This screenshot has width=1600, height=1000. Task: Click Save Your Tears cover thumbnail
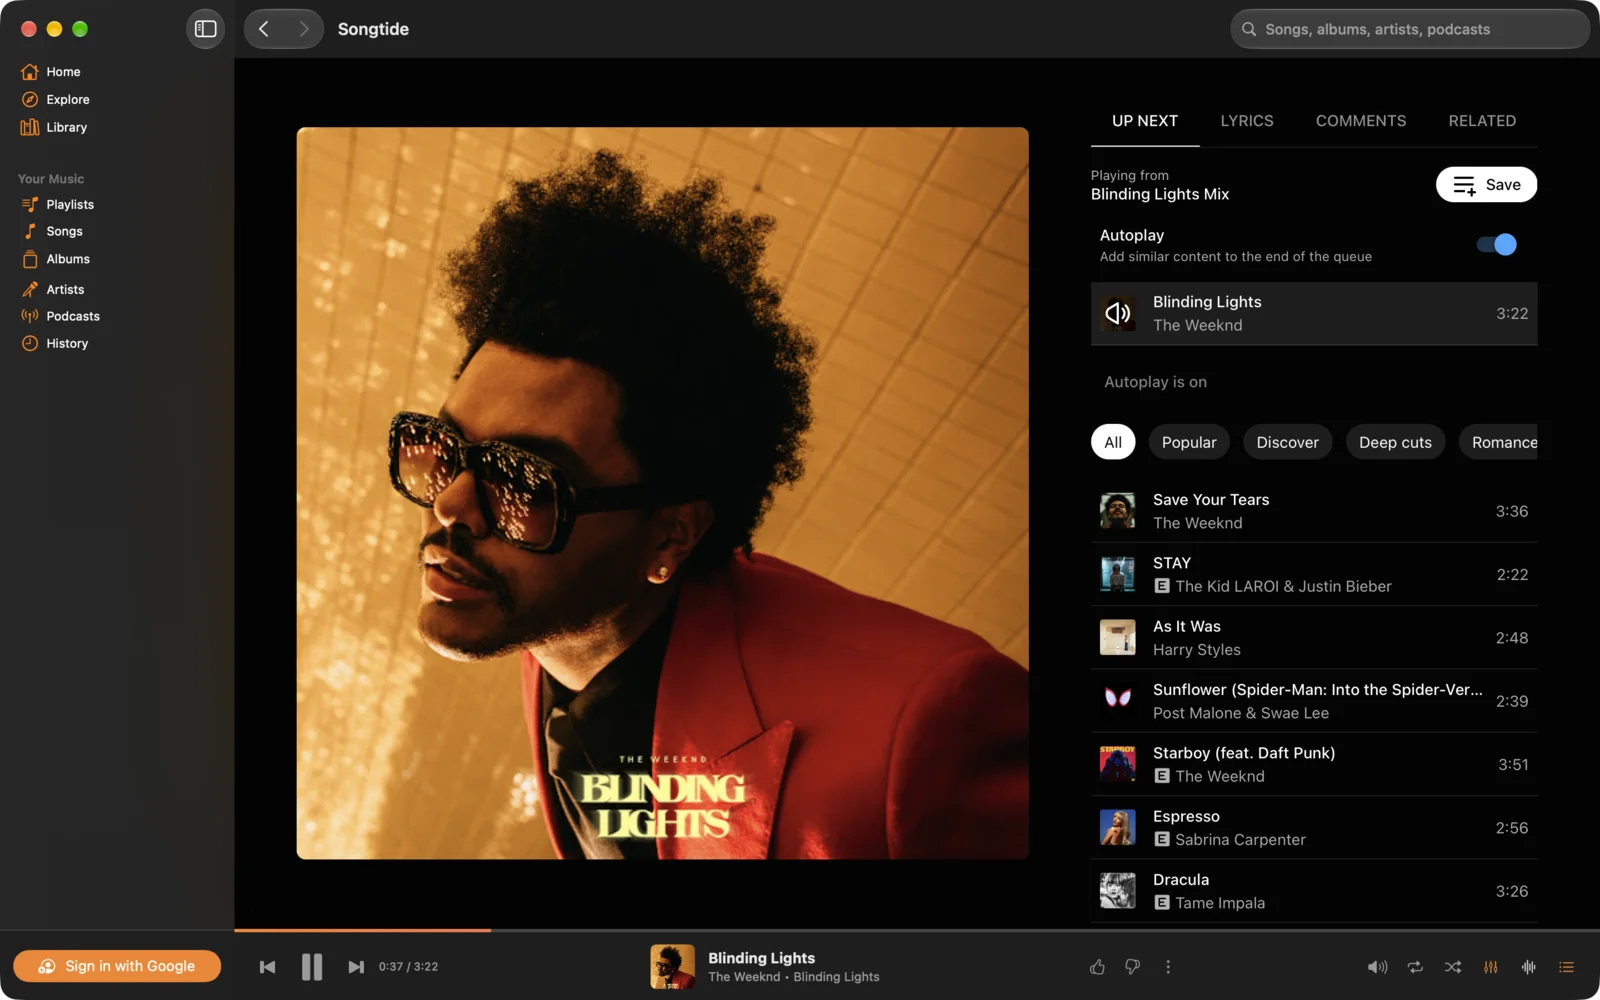click(1117, 511)
